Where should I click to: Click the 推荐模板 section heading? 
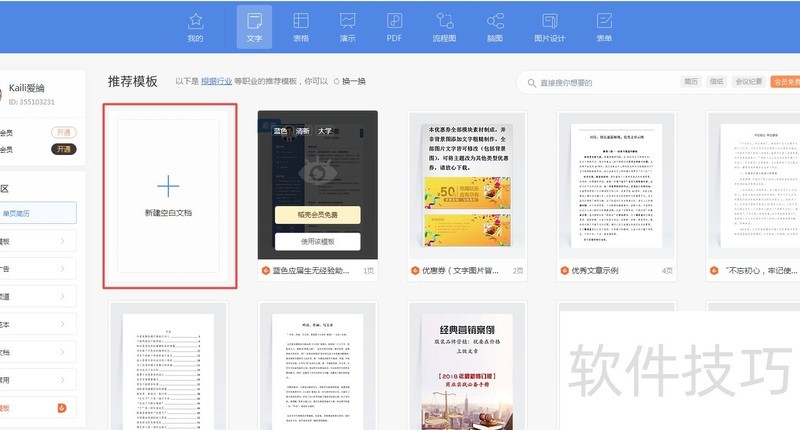coord(133,81)
